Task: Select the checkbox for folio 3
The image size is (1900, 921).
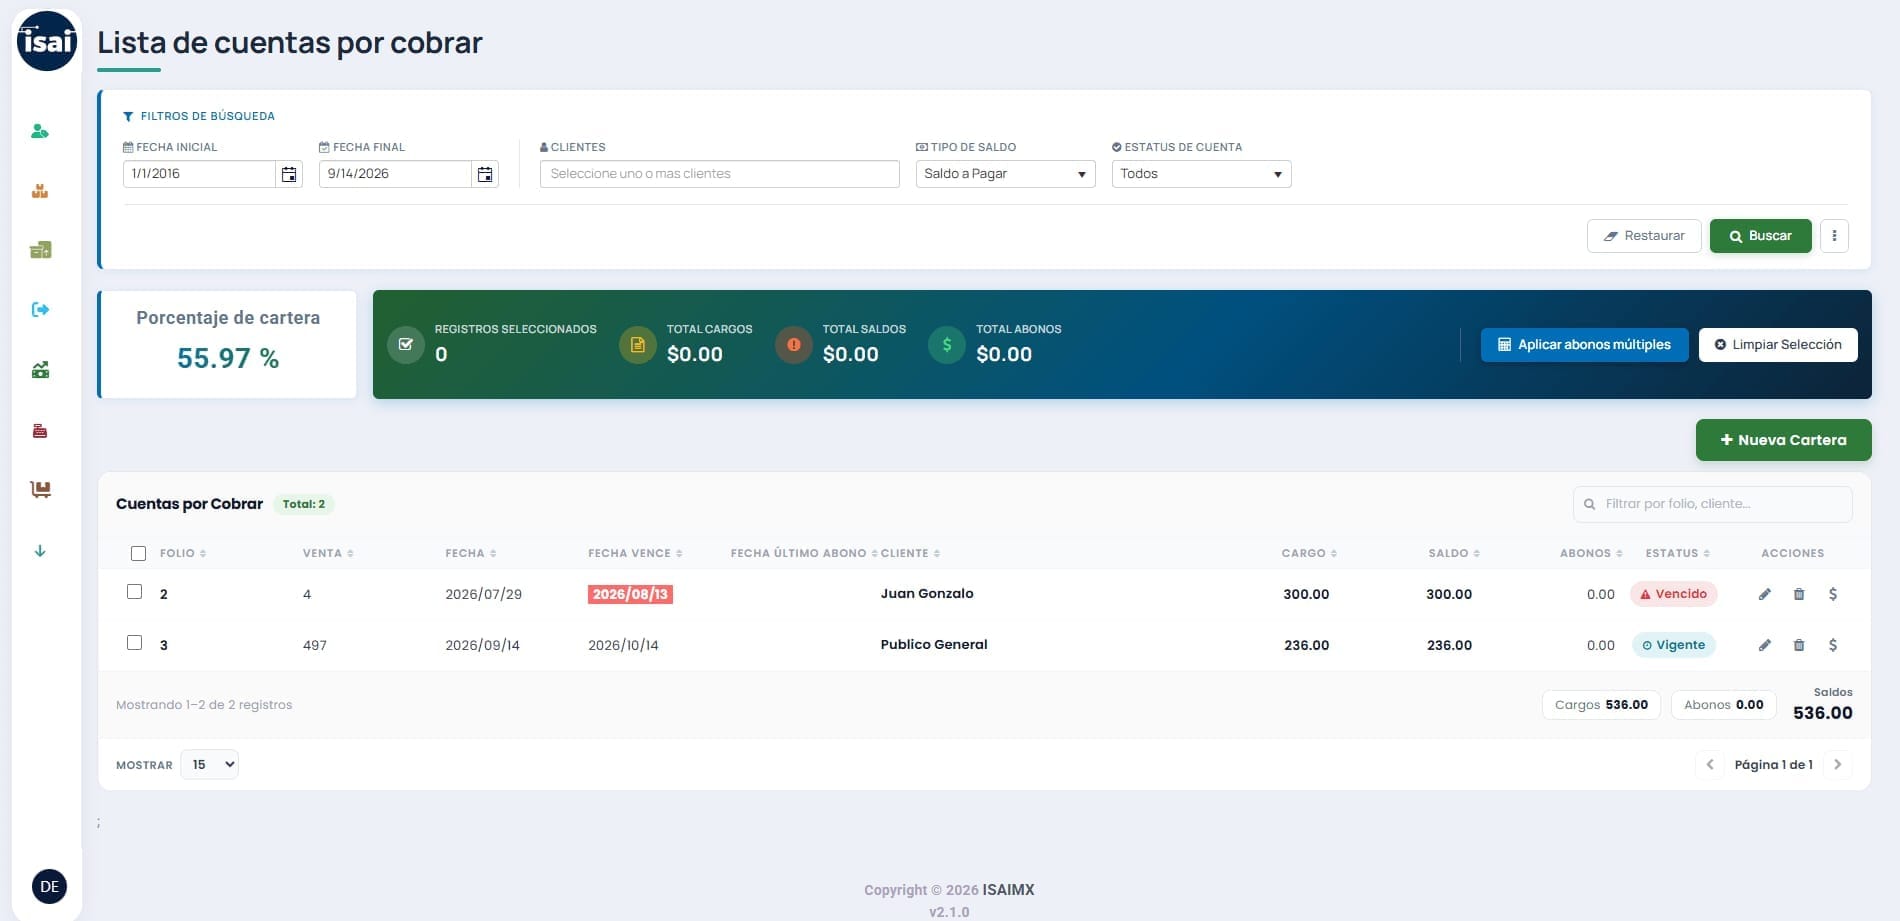Action: (x=135, y=643)
